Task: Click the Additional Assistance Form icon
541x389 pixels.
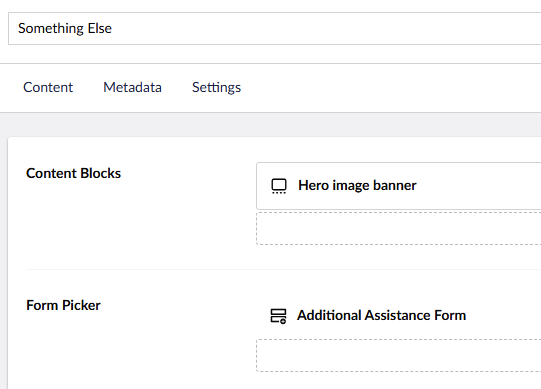Action: click(x=278, y=316)
